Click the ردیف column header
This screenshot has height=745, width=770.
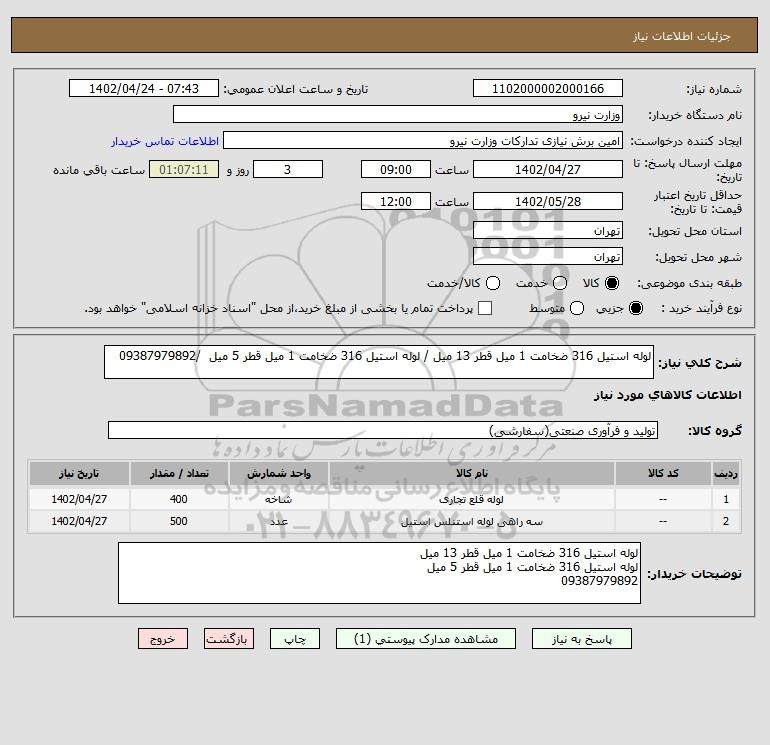[726, 473]
